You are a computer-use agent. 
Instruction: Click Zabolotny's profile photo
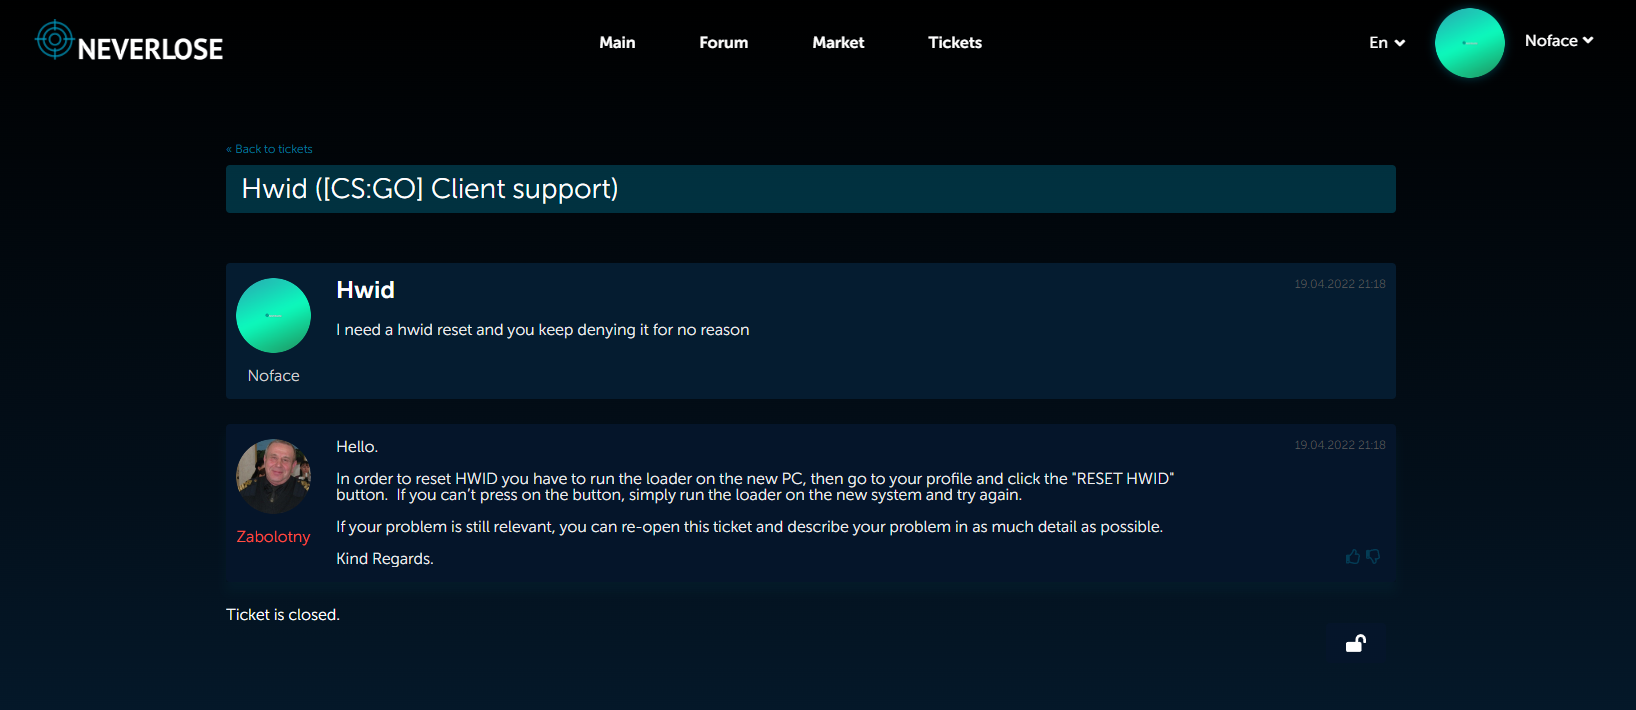(273, 476)
